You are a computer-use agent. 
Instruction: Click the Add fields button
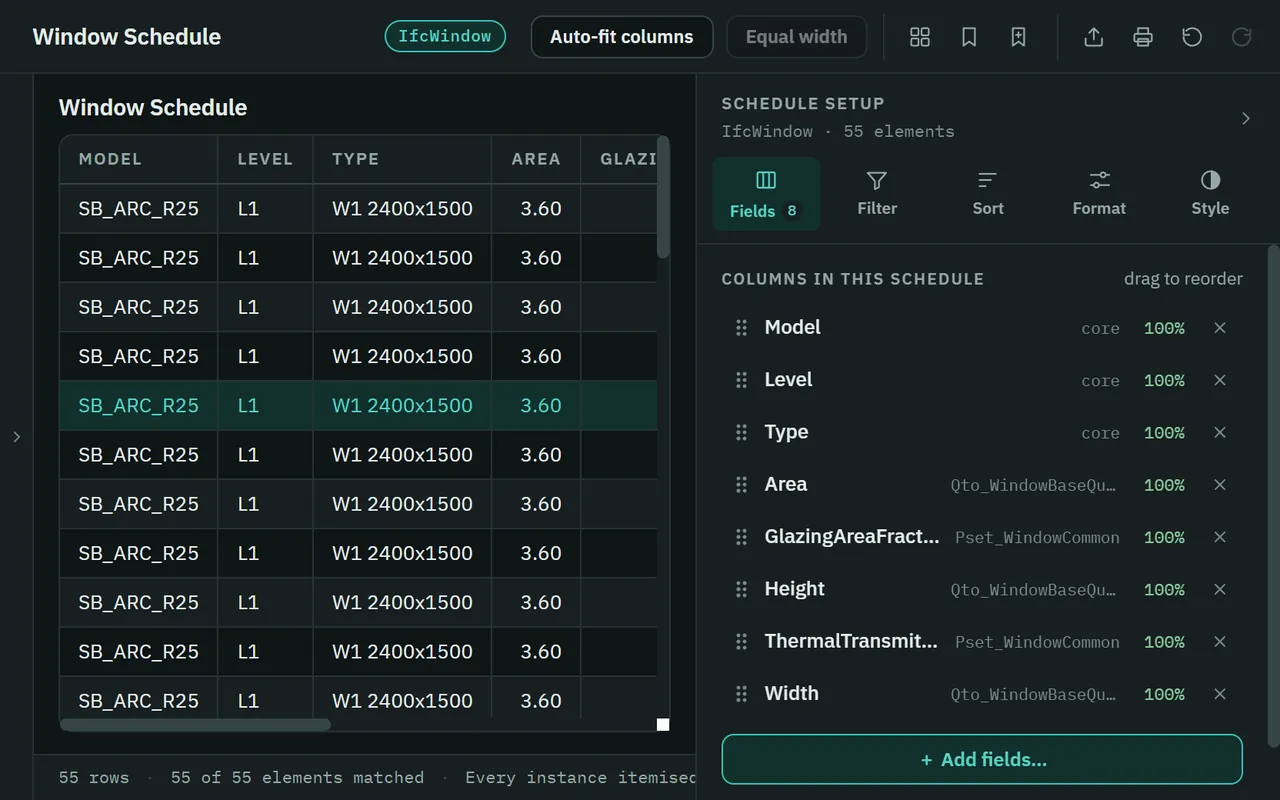(x=982, y=760)
